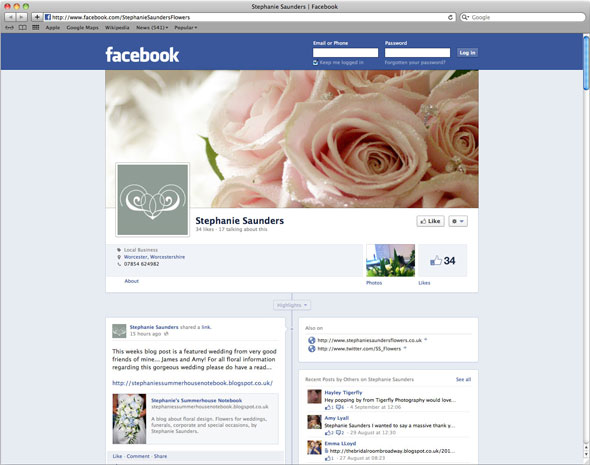Click the browser URL address field
Image resolution: width=590 pixels, height=465 pixels.
[249, 17]
